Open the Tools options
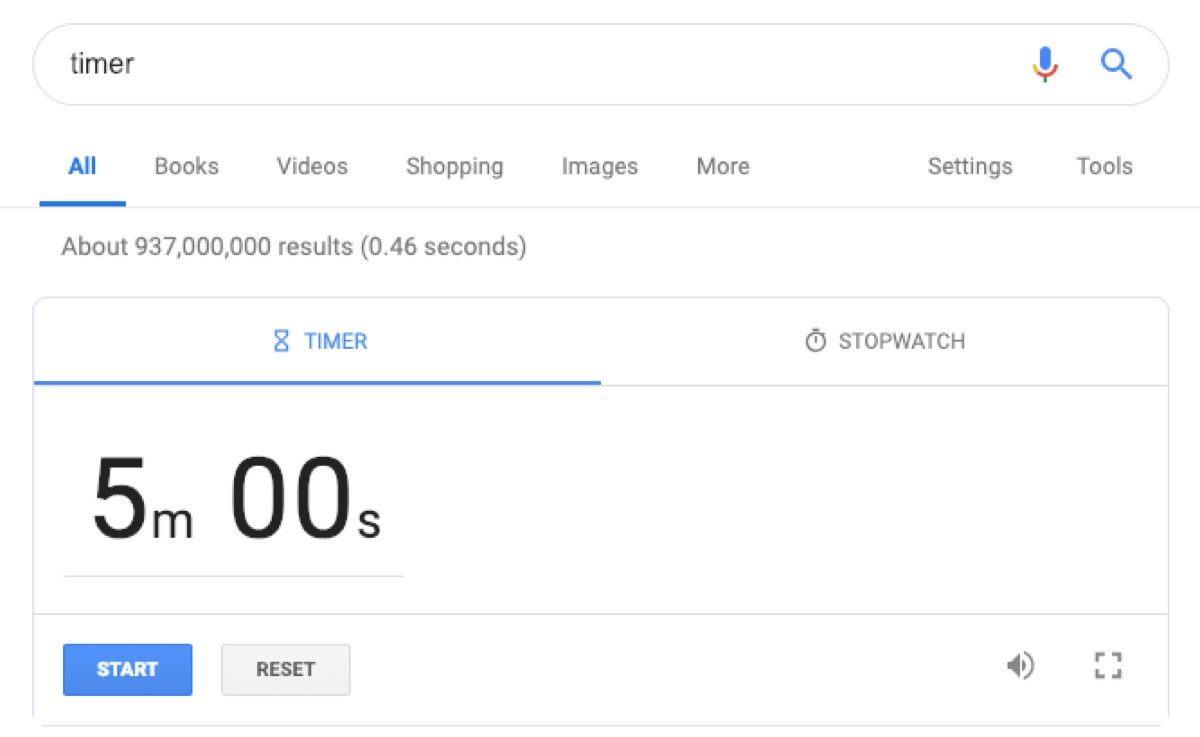 (x=1103, y=166)
